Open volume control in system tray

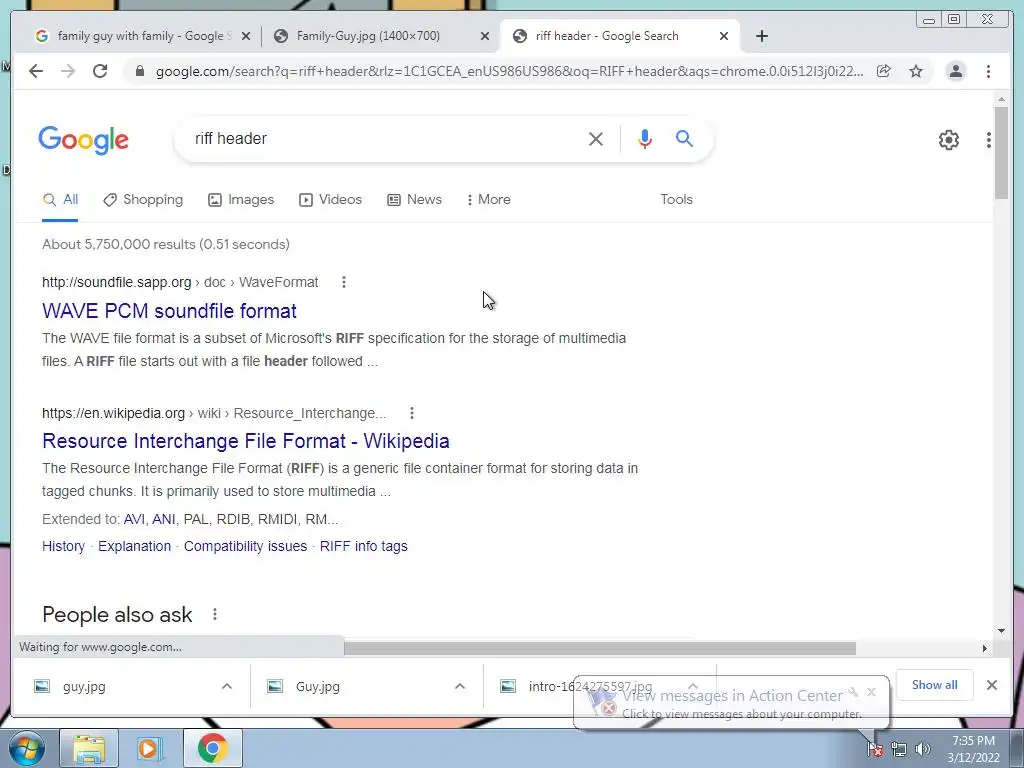922,749
